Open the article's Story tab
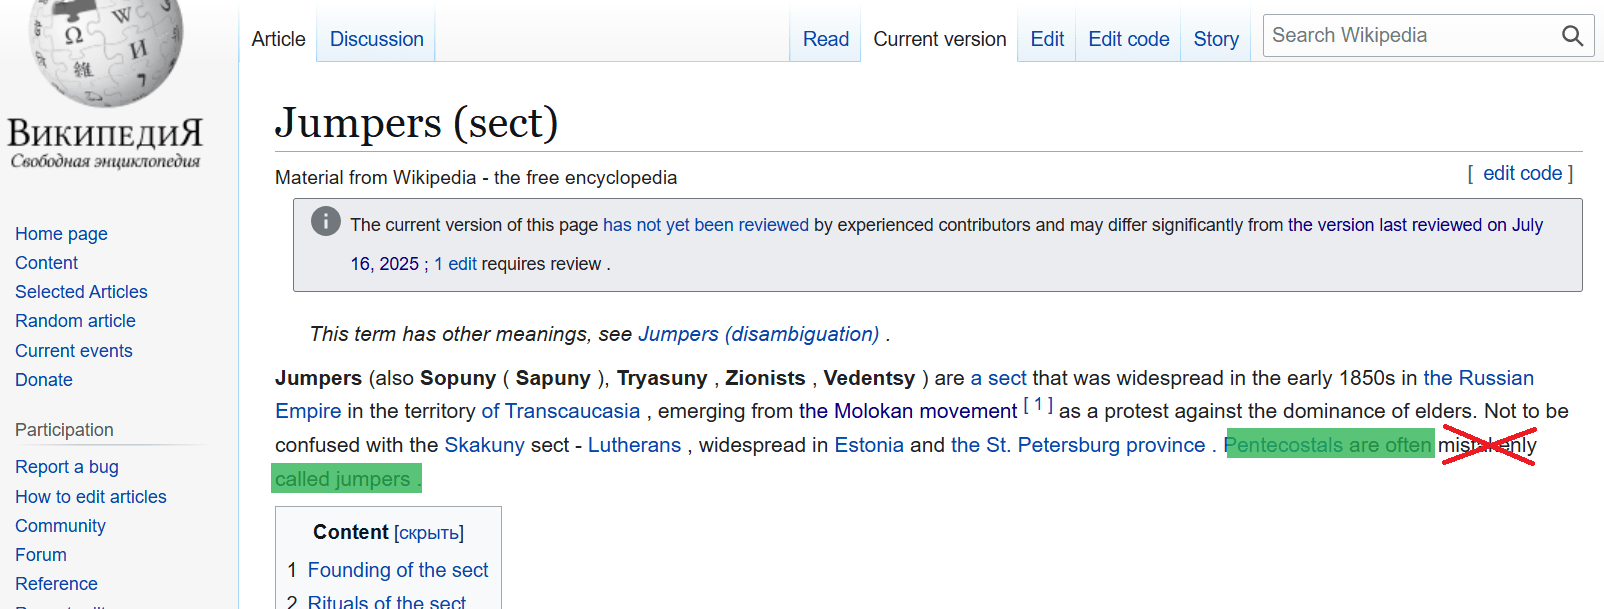 (1215, 39)
